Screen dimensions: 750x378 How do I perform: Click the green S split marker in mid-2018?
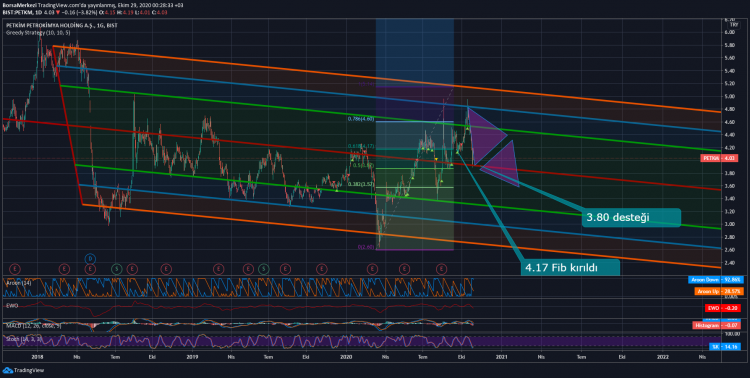pyautogui.click(x=116, y=269)
